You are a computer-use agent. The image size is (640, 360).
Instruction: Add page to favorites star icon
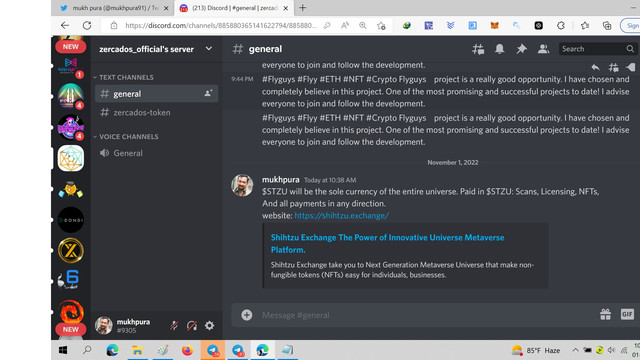click(381, 25)
